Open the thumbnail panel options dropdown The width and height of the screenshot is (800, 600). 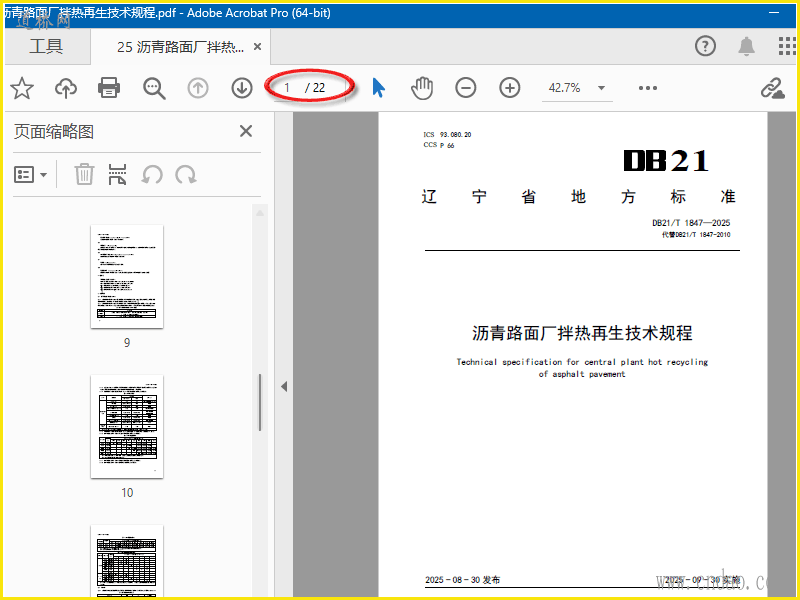pyautogui.click(x=30, y=174)
